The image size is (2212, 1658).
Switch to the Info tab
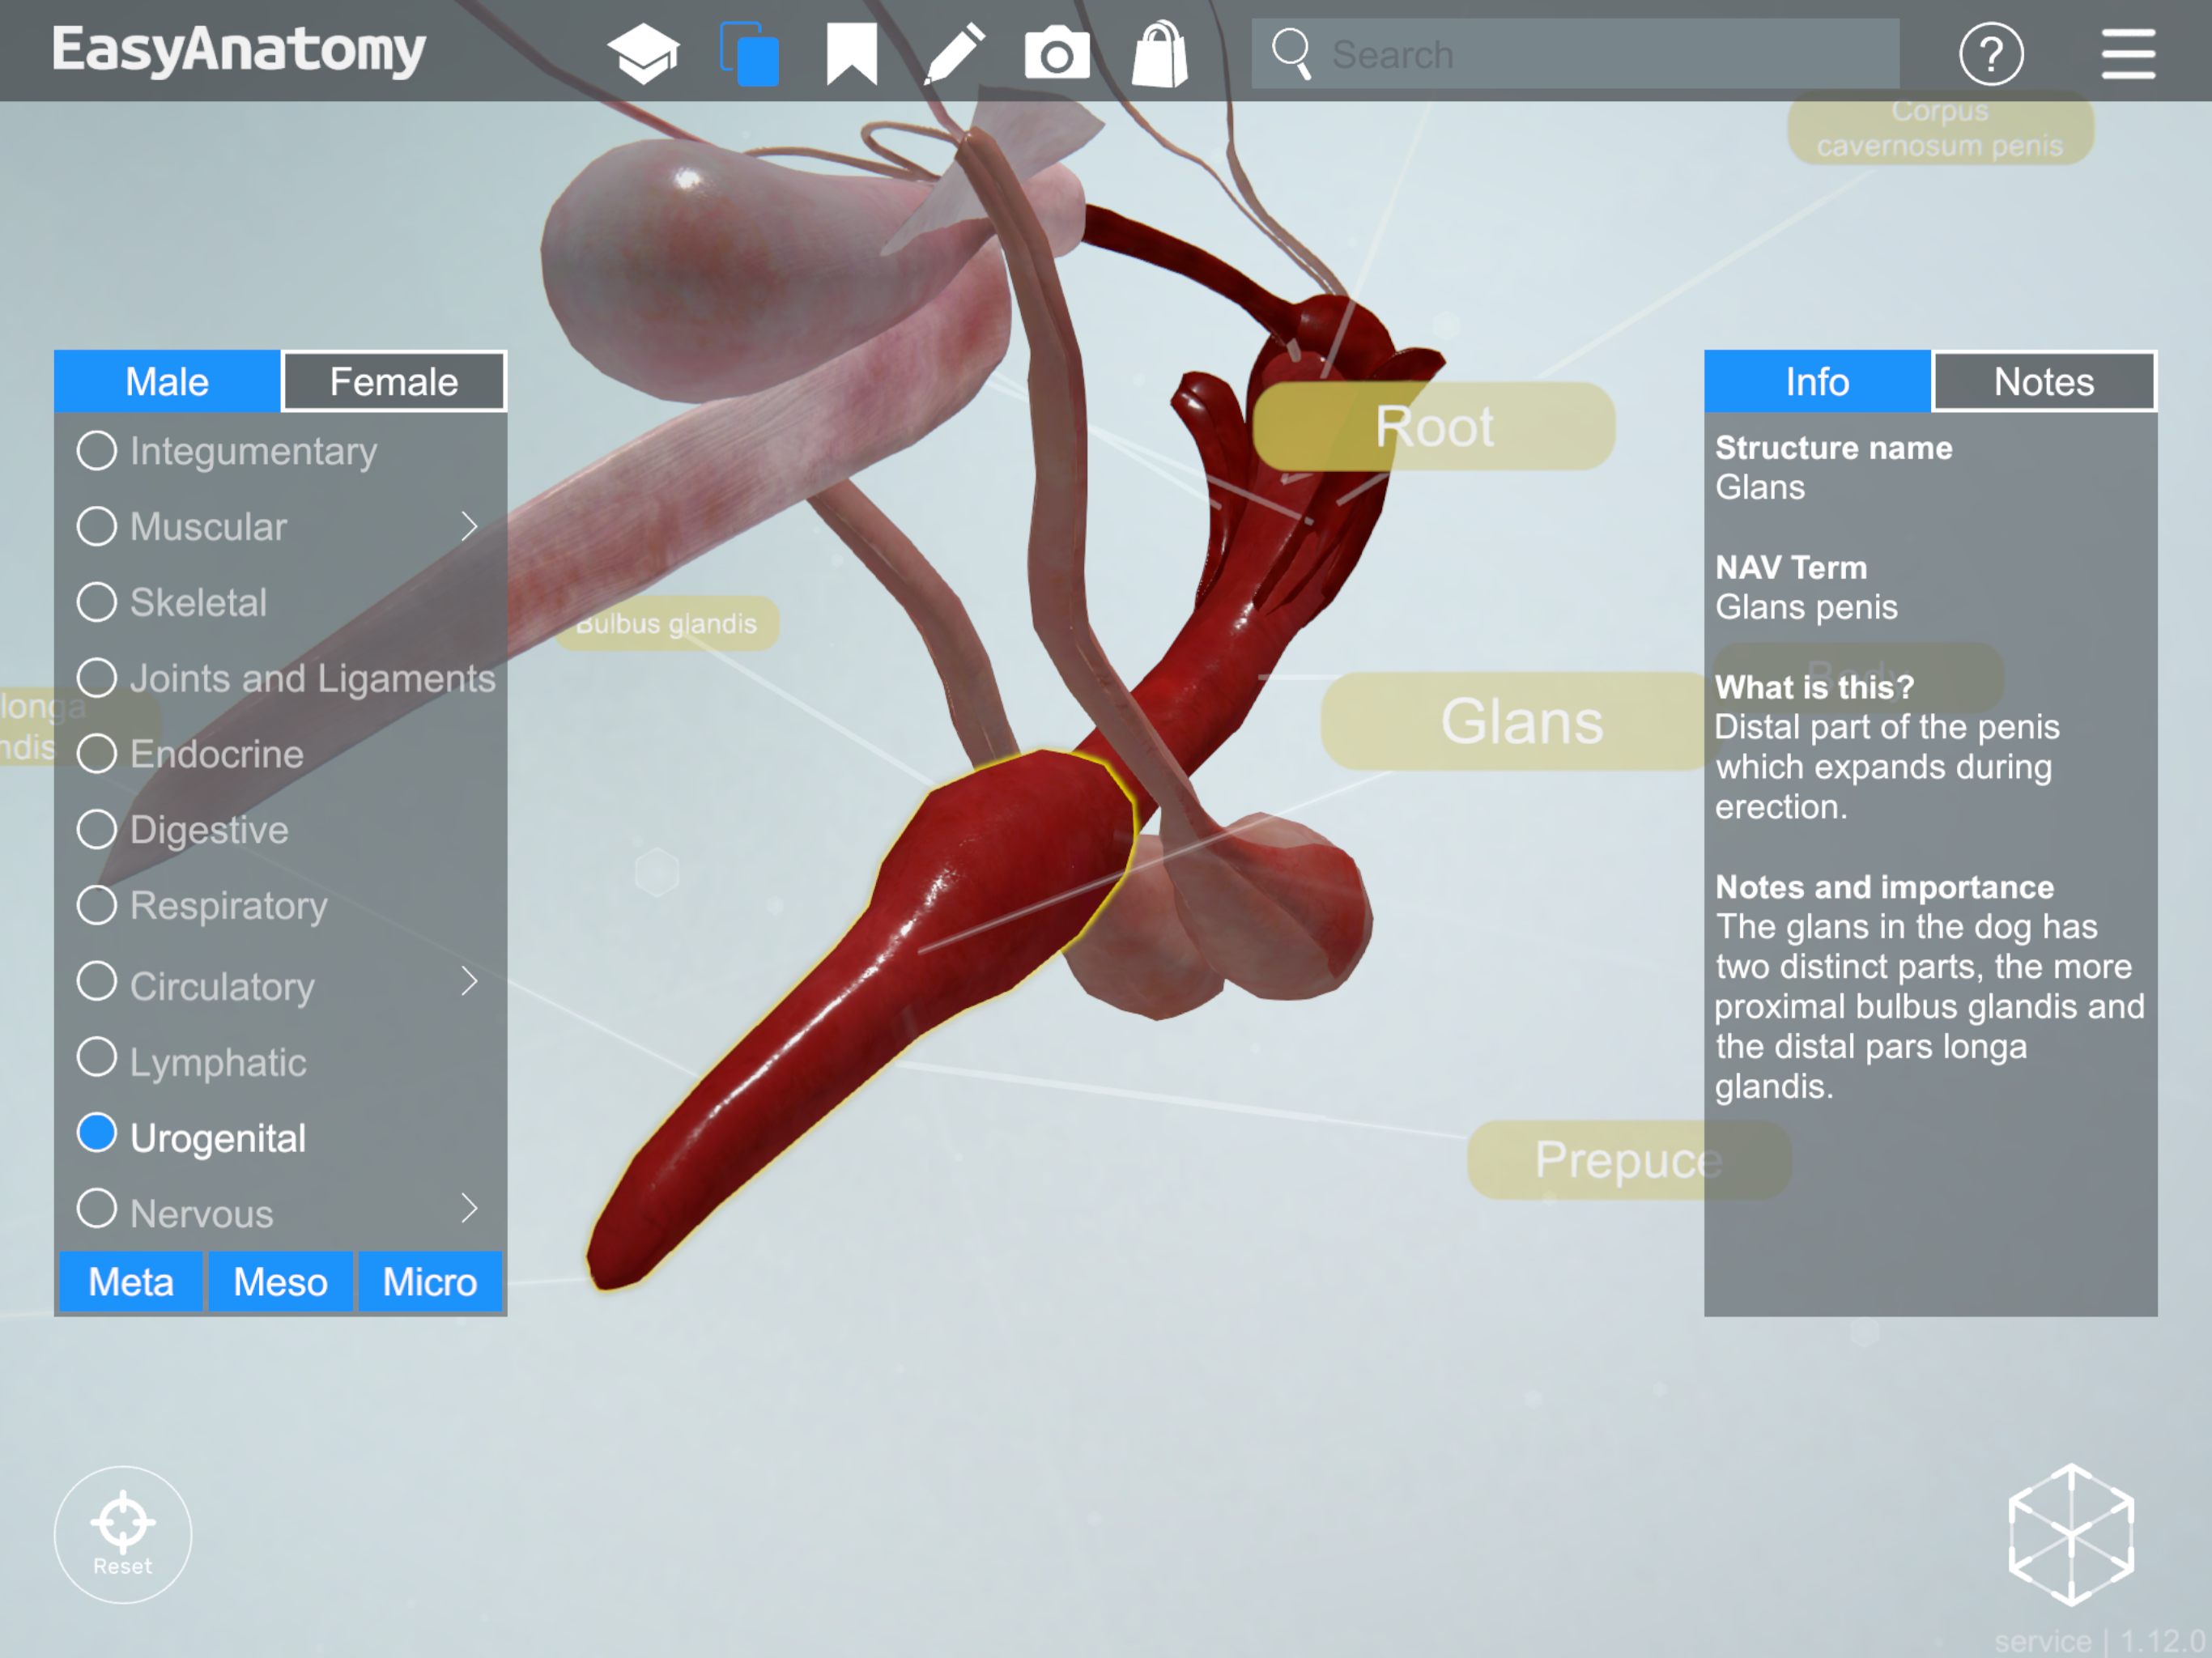click(x=1817, y=381)
